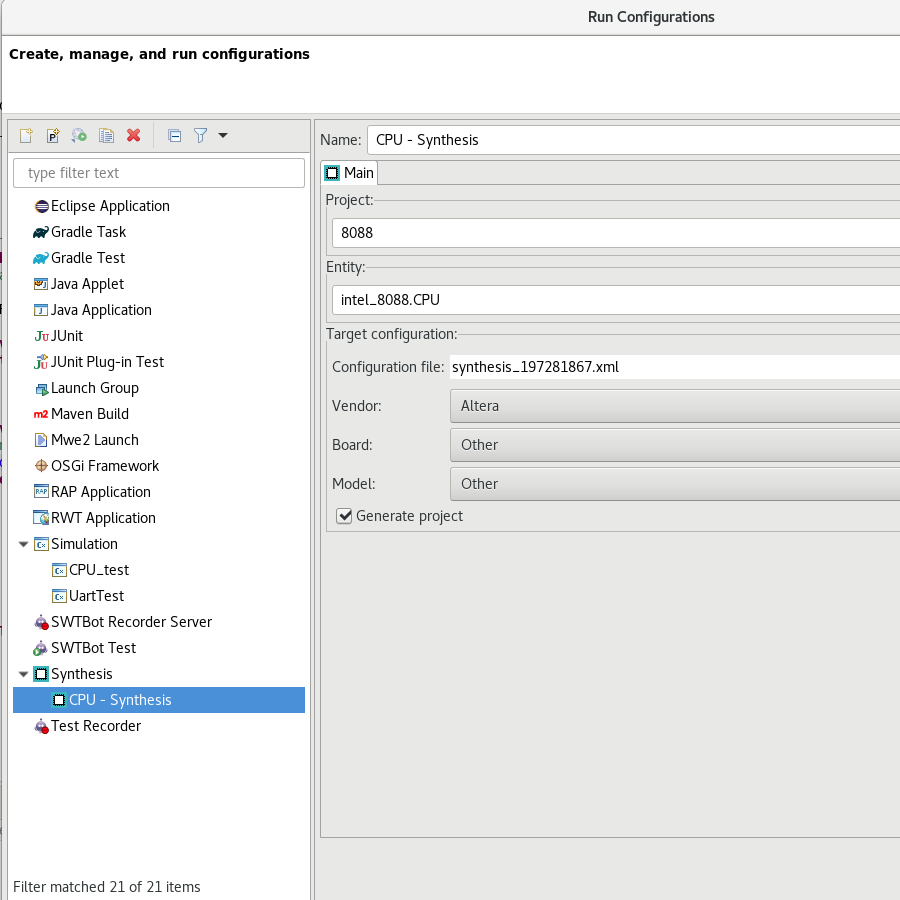Open the Model dropdown
Screen dimensions: 900x900
coord(675,484)
